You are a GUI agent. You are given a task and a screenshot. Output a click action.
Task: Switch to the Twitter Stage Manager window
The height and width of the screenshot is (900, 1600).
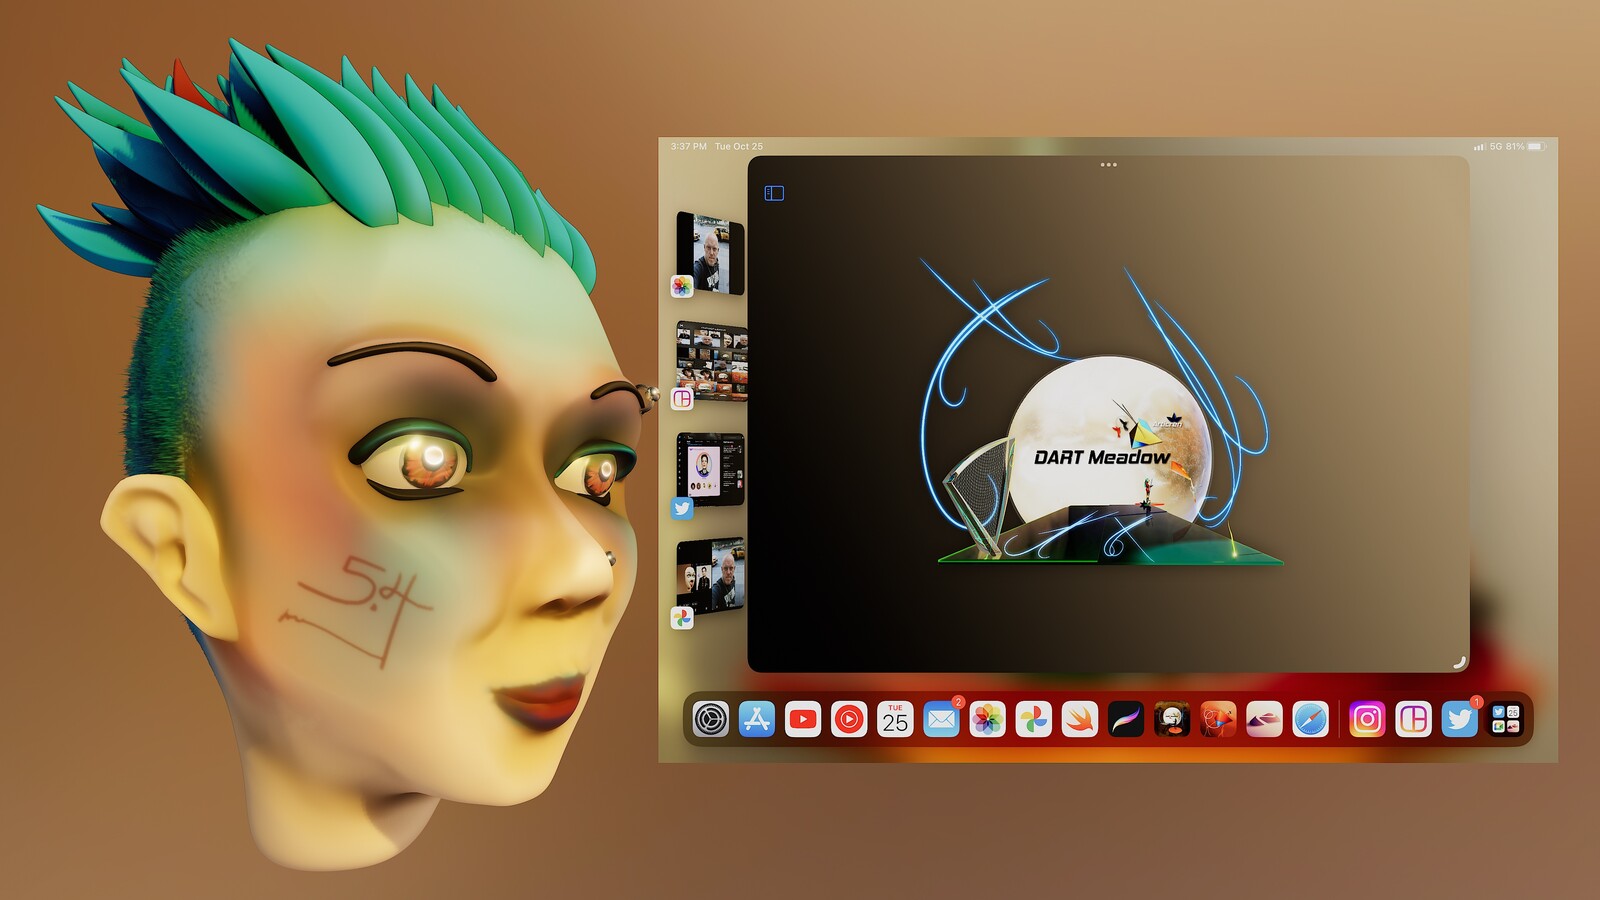(711, 471)
